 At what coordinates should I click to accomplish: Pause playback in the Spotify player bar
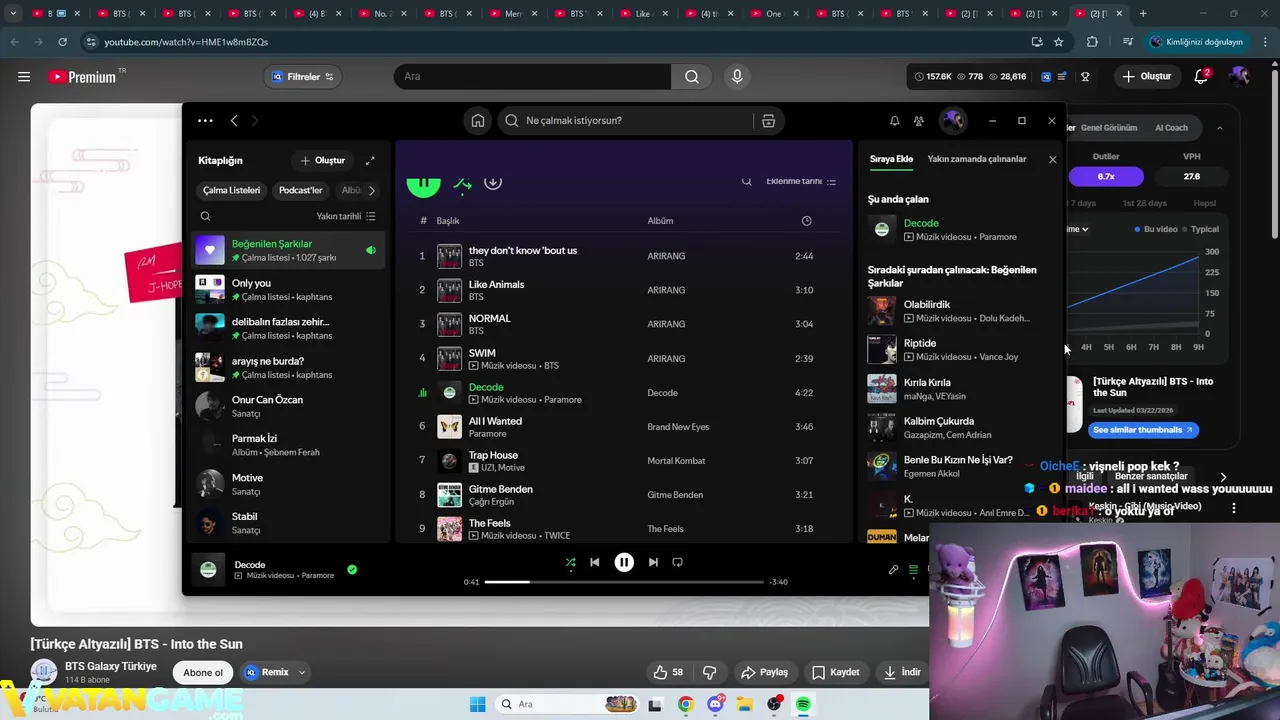624,562
